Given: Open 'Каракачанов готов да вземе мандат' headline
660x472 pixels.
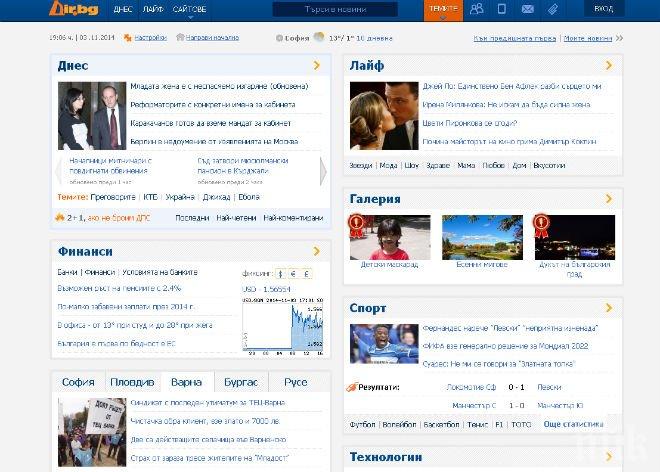Looking at the screenshot, I should pos(210,123).
